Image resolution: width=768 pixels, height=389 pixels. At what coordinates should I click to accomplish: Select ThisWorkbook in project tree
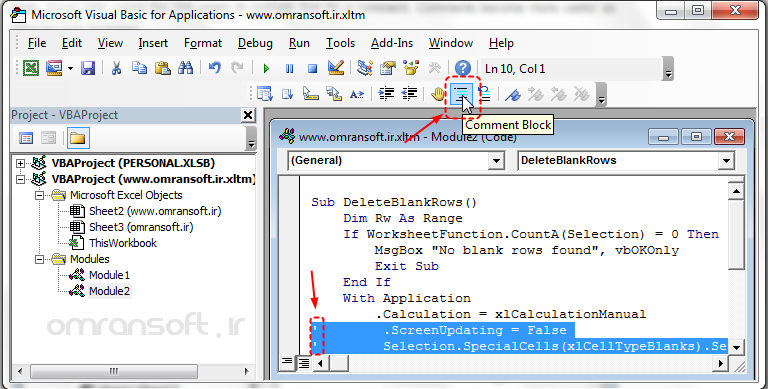tap(122, 243)
